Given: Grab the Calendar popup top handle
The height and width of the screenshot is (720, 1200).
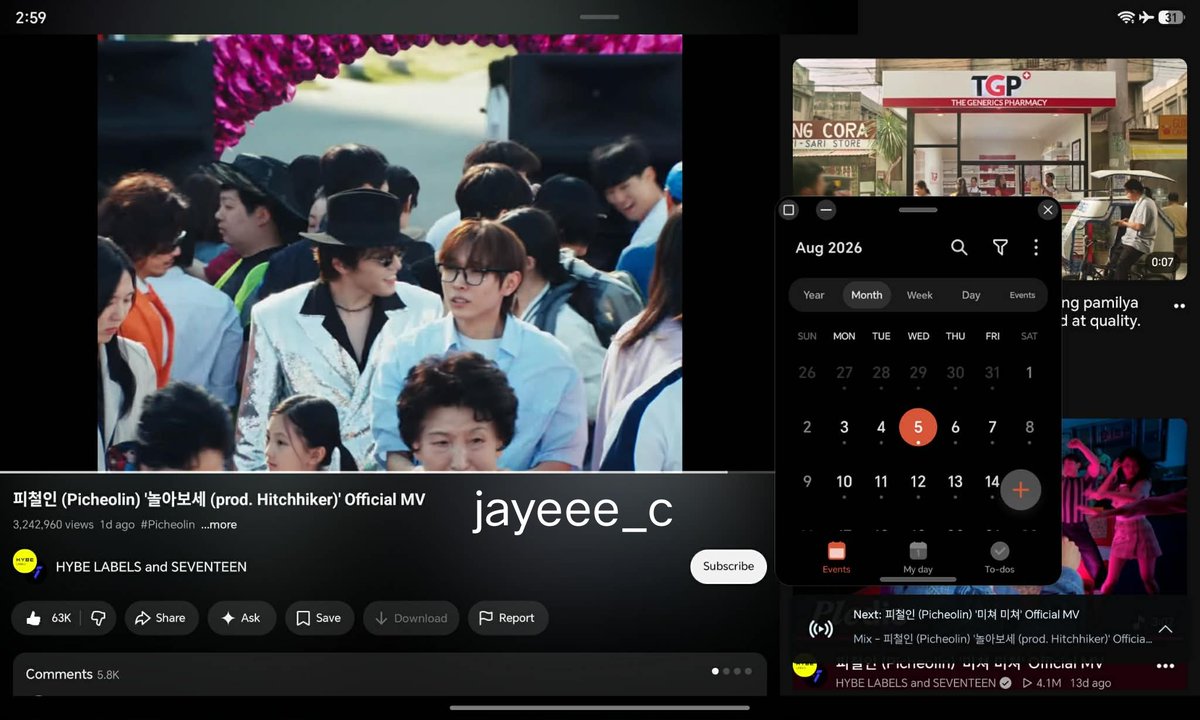Looking at the screenshot, I should (918, 210).
